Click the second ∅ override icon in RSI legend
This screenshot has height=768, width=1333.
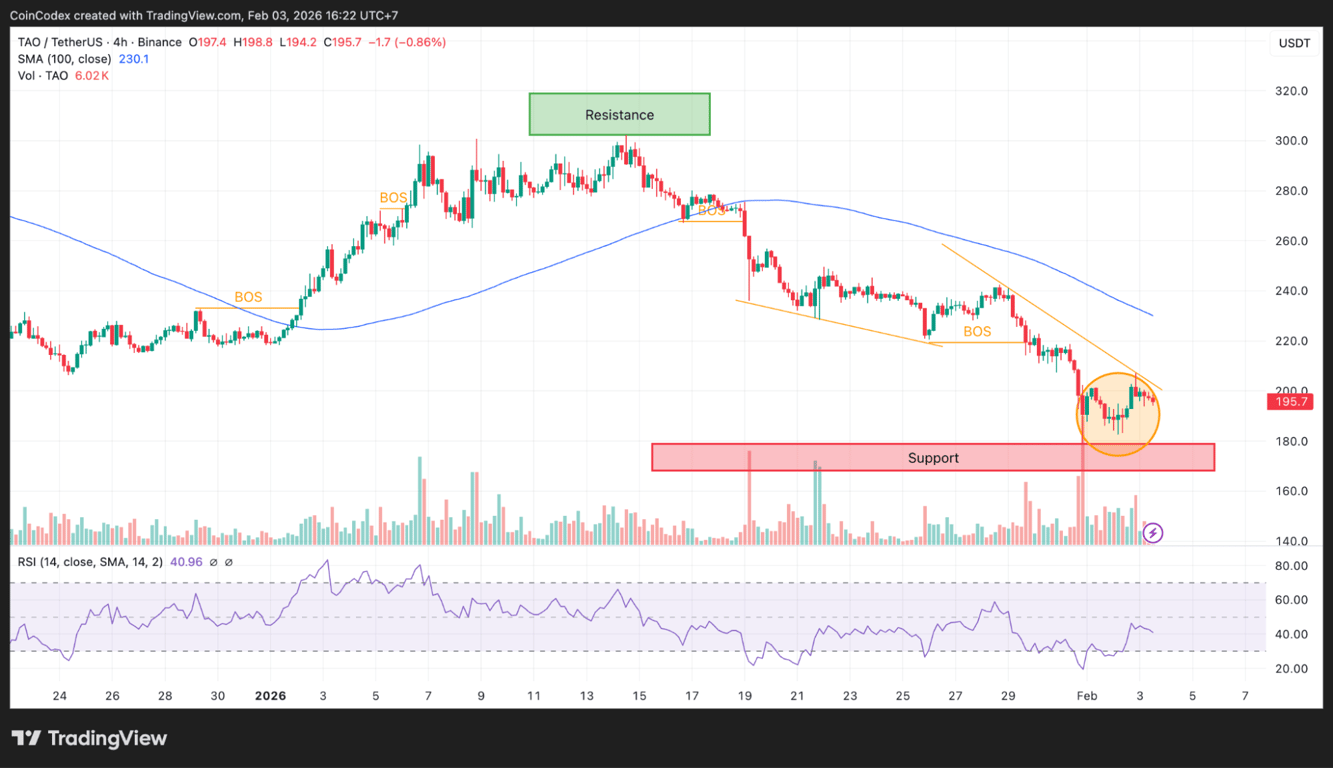coord(231,563)
